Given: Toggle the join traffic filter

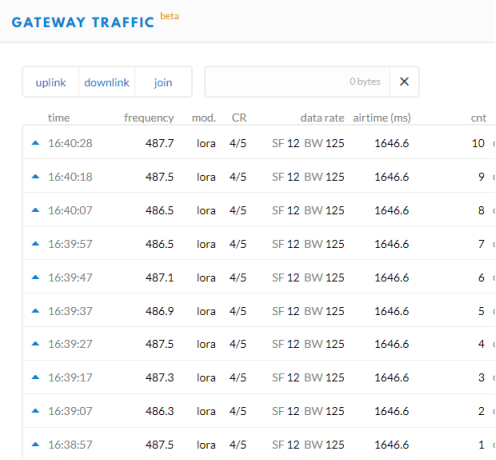Looking at the screenshot, I should (163, 82).
